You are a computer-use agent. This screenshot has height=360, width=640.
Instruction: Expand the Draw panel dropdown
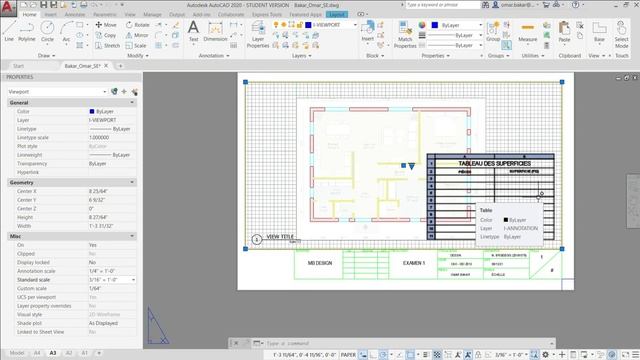pos(47,56)
